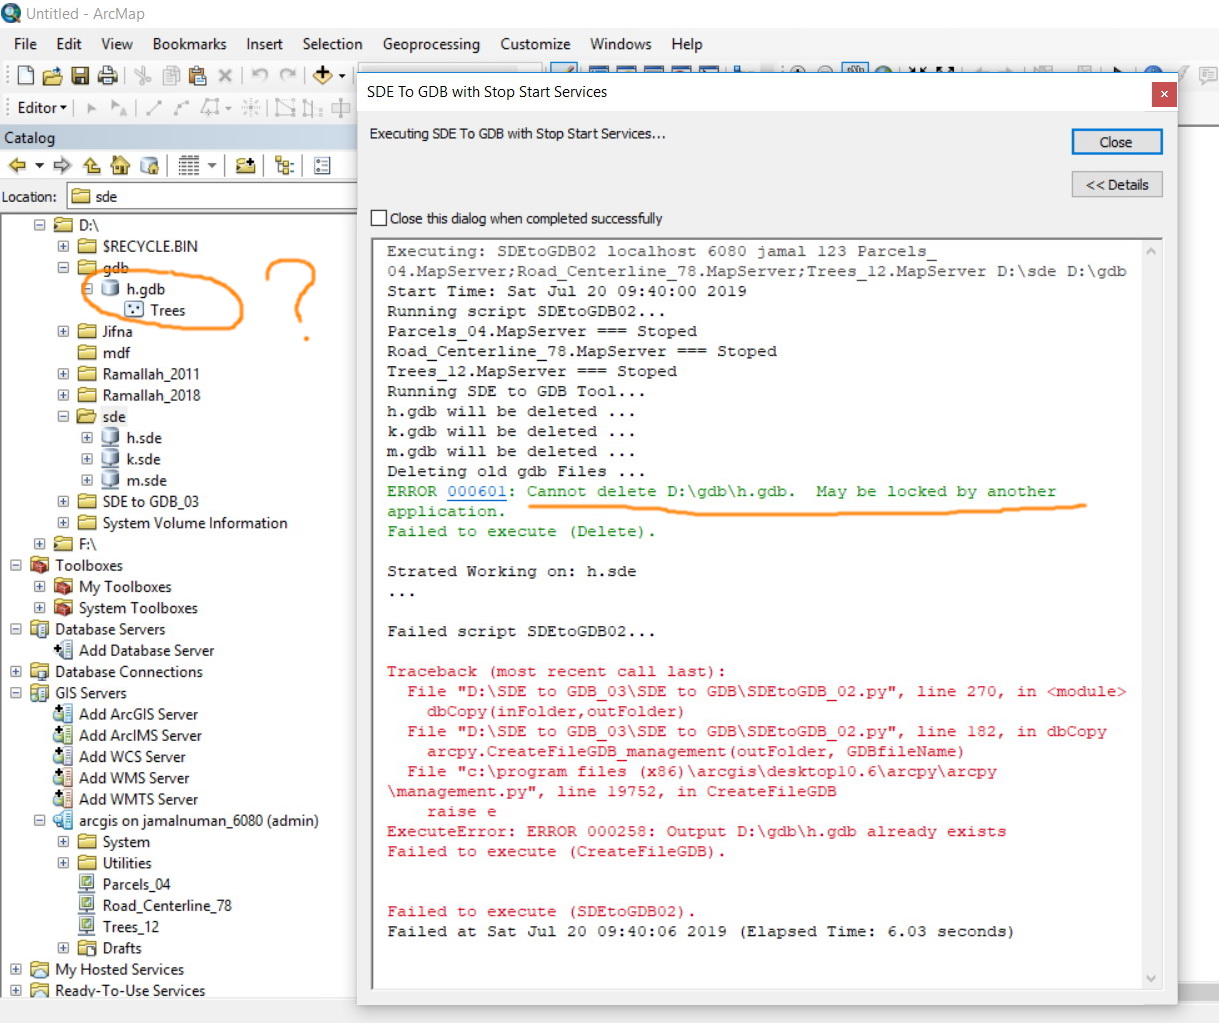The height and width of the screenshot is (1023, 1219).
Task: Select the Trees feature class
Action: (x=156, y=310)
